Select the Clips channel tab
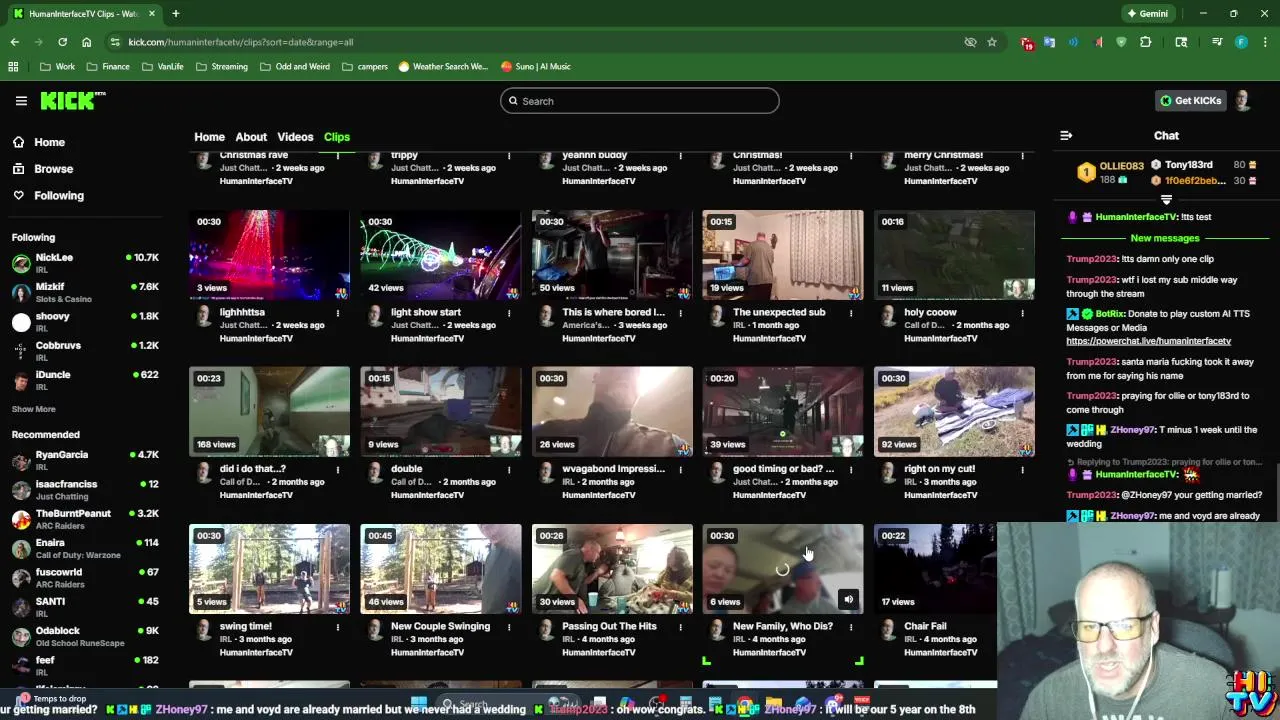Viewport: 1280px width, 720px height. point(337,137)
